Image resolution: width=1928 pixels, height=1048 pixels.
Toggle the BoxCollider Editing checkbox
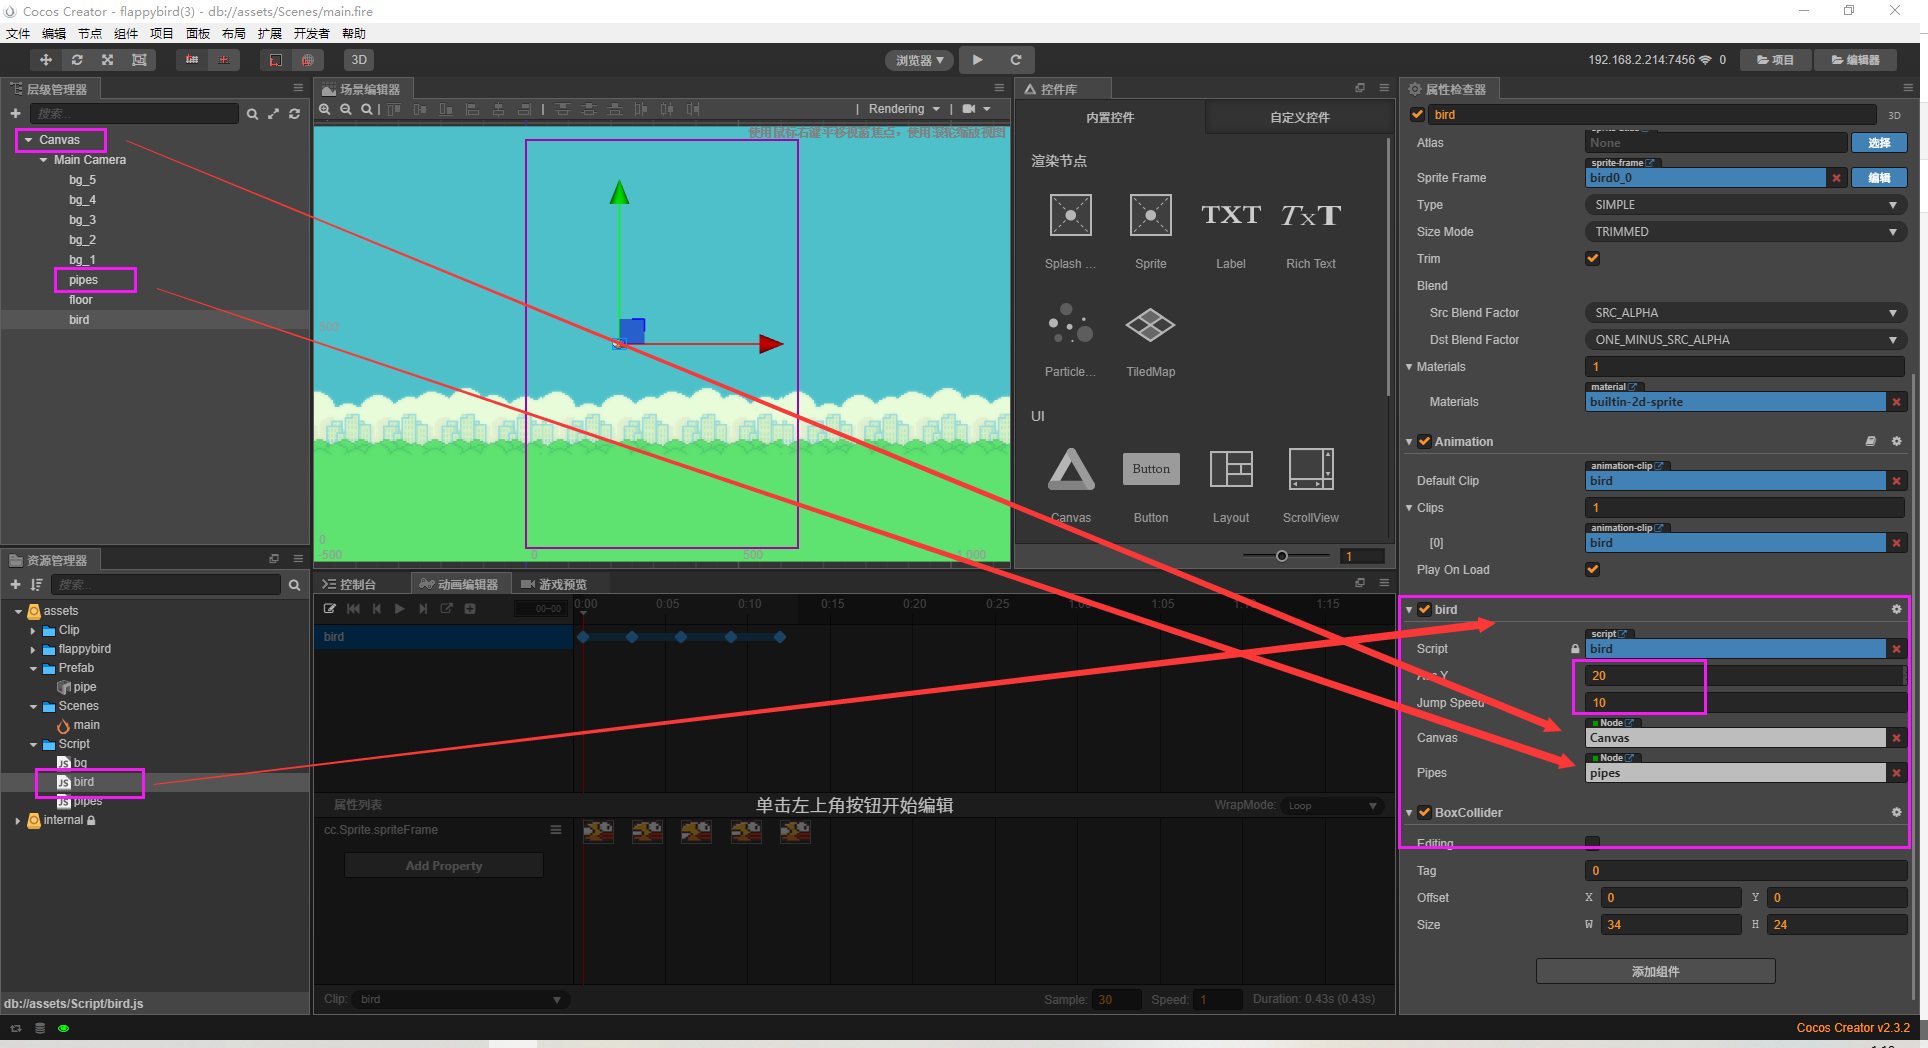[1593, 842]
